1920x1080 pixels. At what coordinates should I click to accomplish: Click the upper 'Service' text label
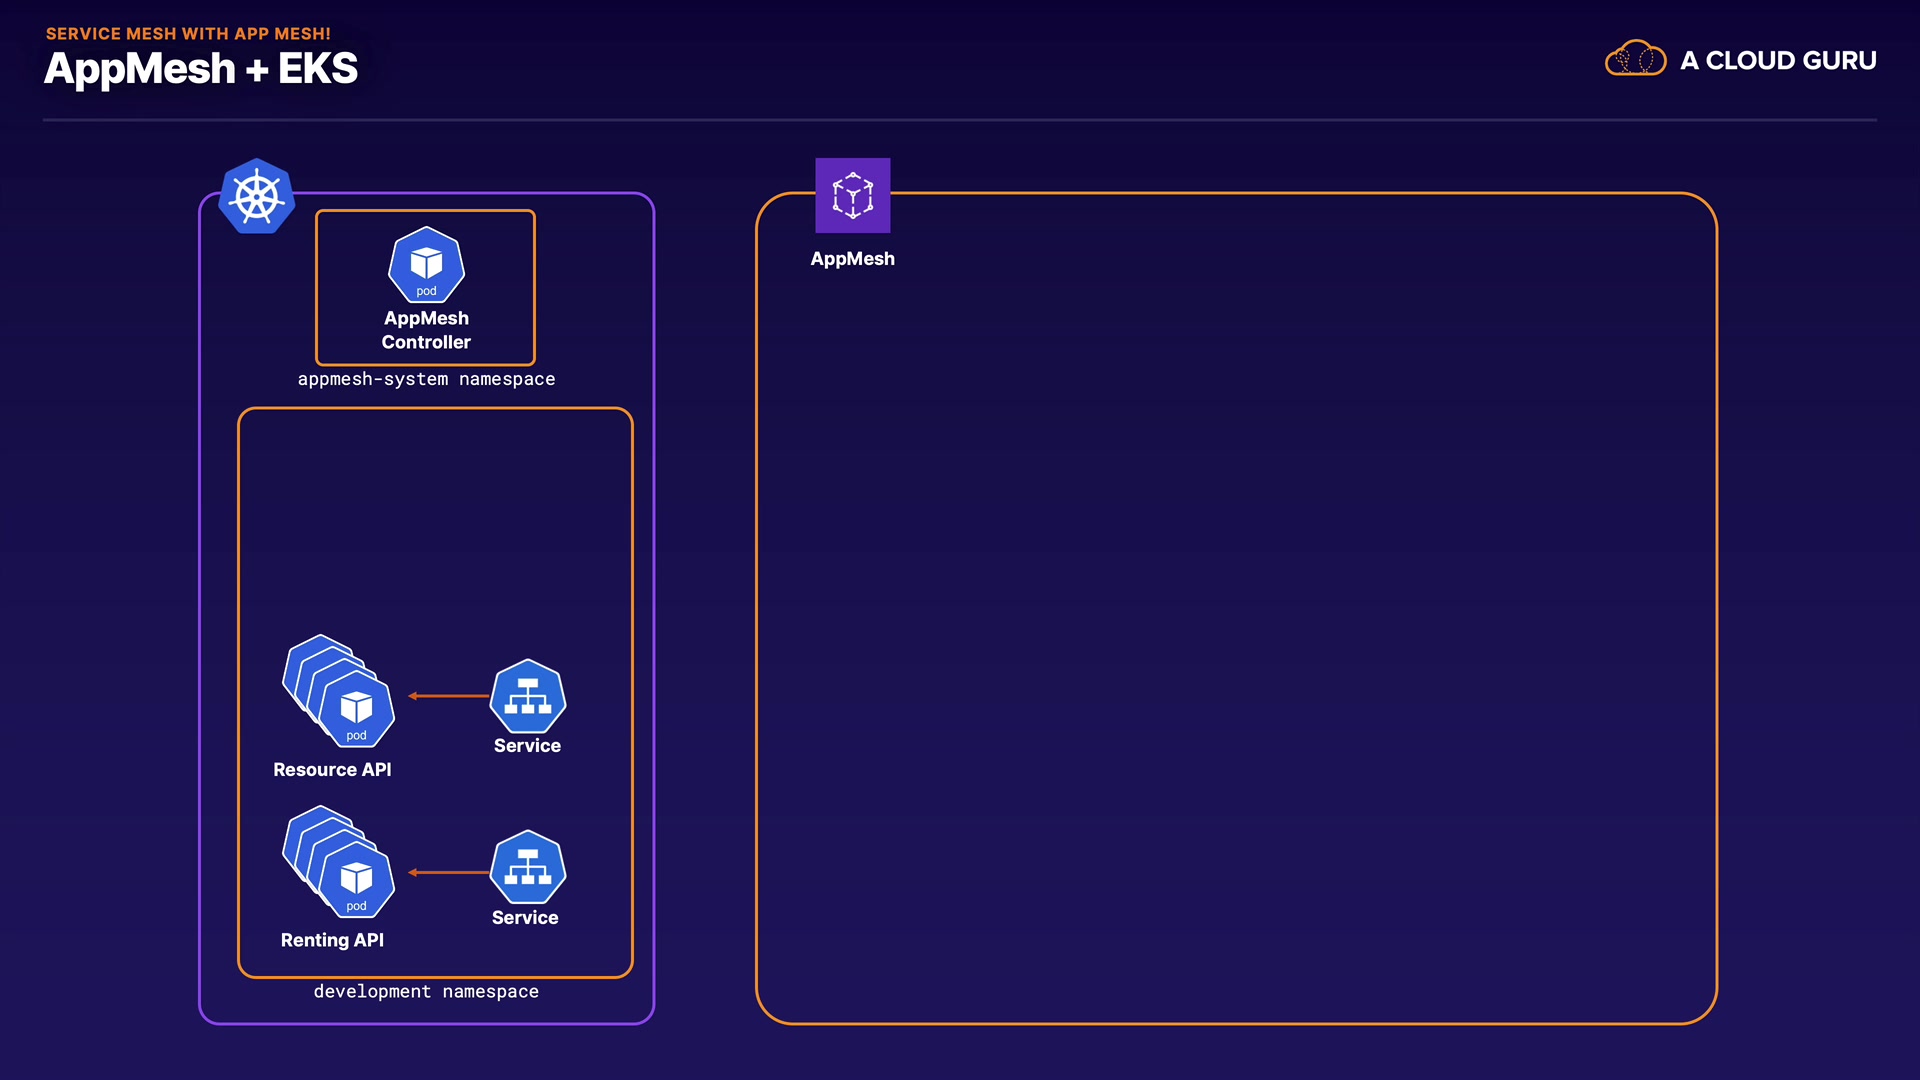pyautogui.click(x=527, y=745)
